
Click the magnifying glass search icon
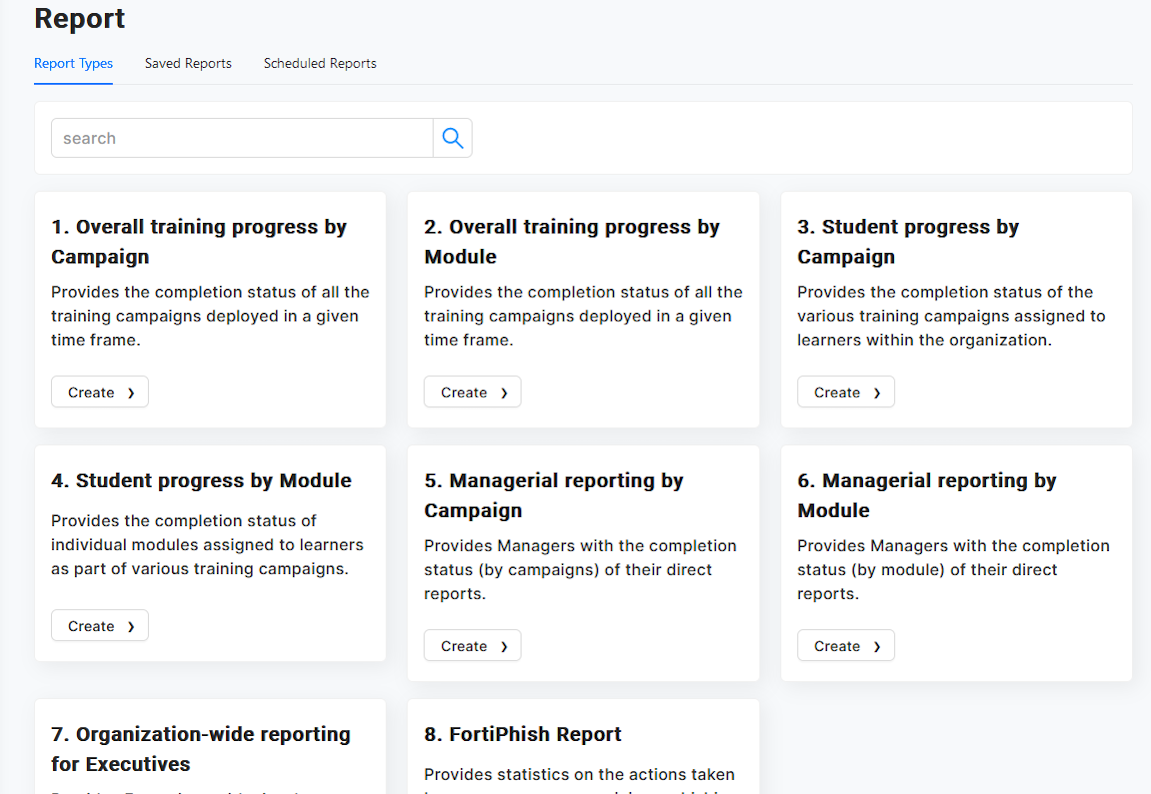point(452,138)
